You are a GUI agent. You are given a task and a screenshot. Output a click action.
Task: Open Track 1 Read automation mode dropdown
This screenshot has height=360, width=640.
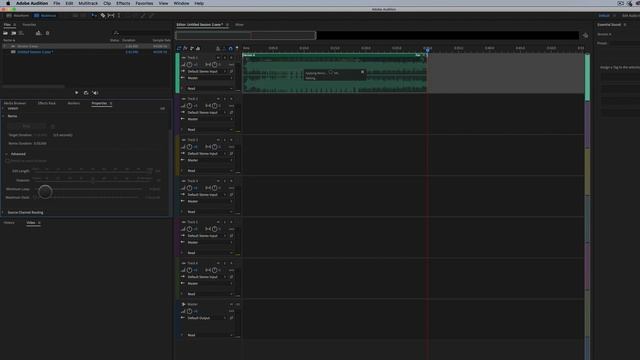pyautogui.click(x=210, y=89)
